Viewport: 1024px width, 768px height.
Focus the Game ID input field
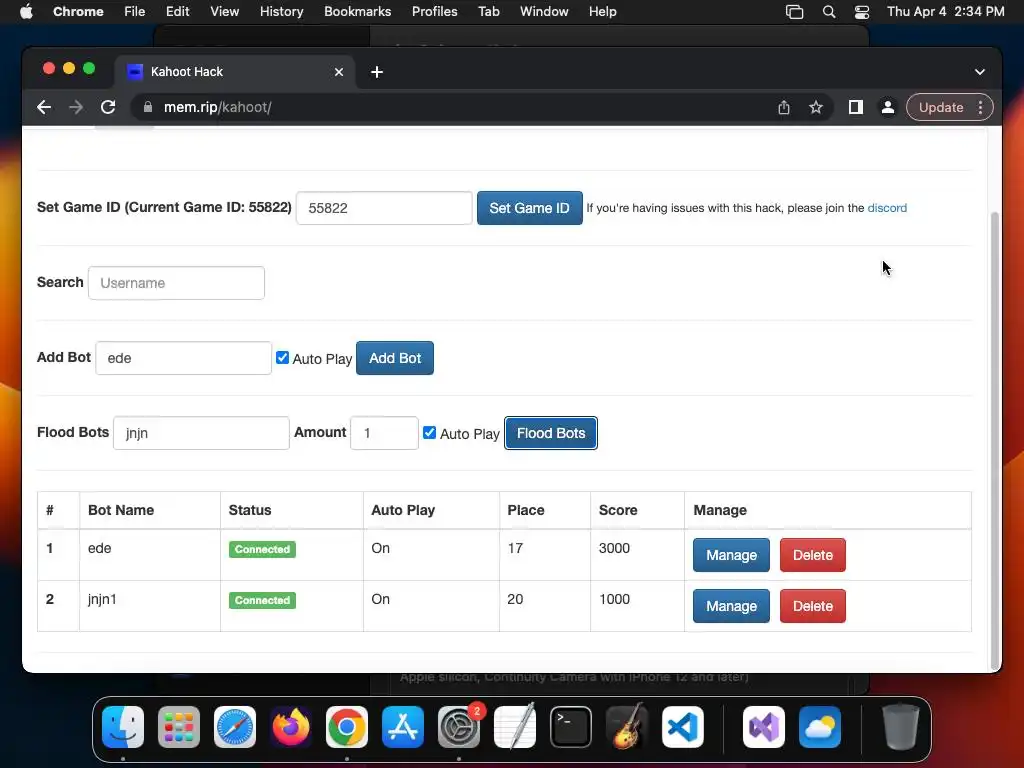click(384, 208)
